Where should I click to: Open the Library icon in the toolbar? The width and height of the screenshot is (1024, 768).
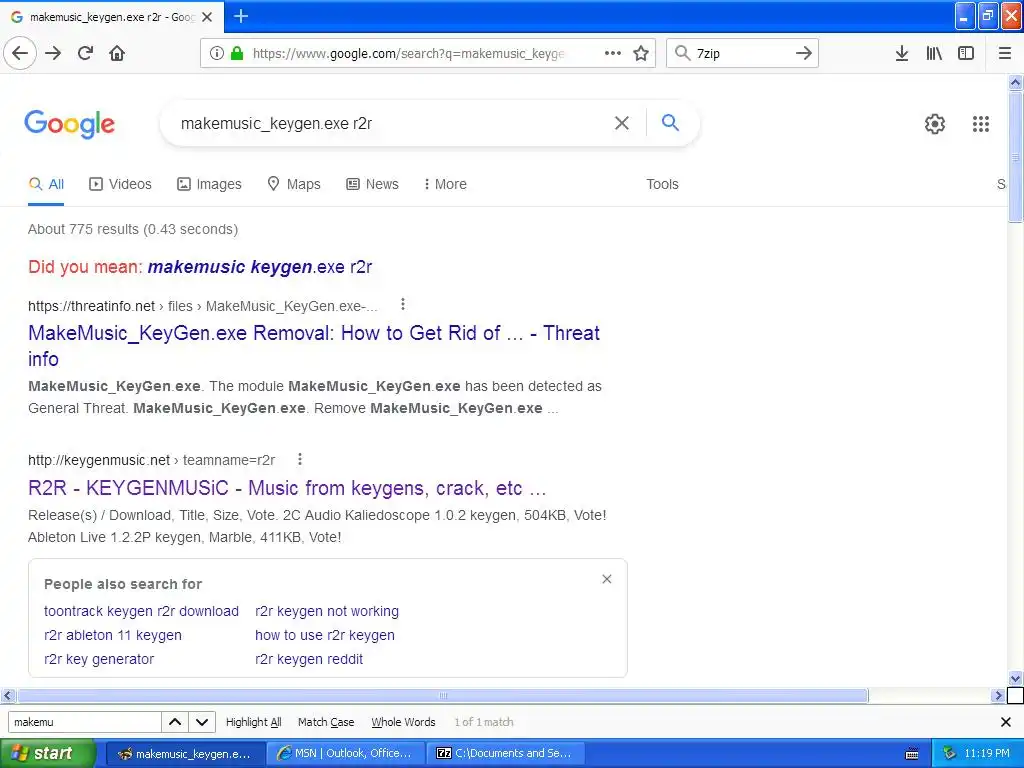click(x=934, y=53)
